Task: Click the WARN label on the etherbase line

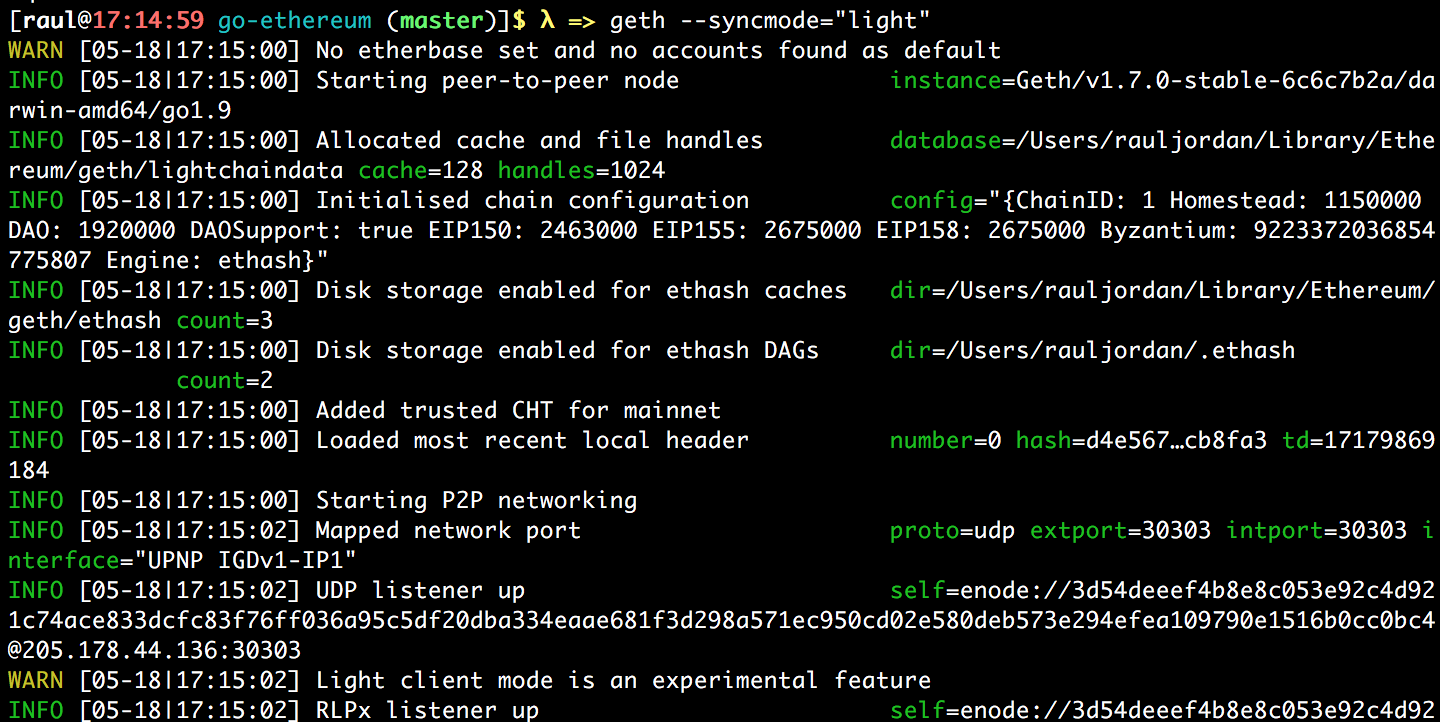Action: [35, 50]
